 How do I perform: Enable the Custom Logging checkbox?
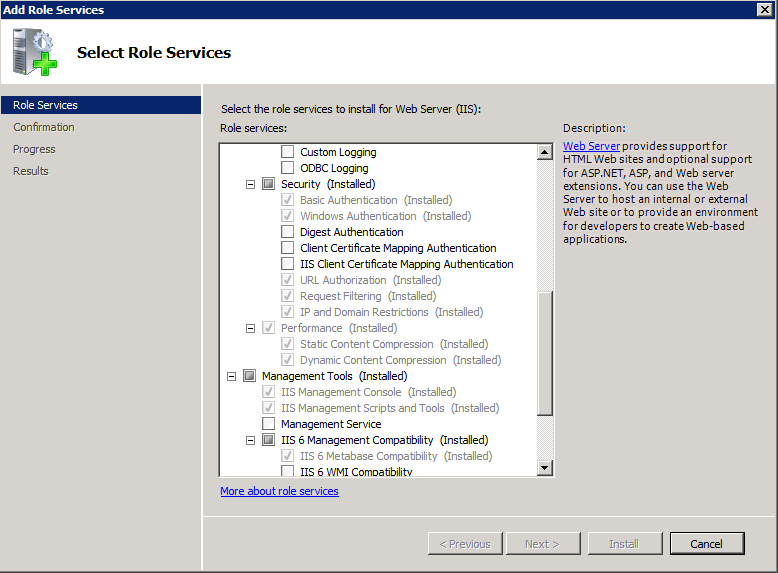coord(288,152)
